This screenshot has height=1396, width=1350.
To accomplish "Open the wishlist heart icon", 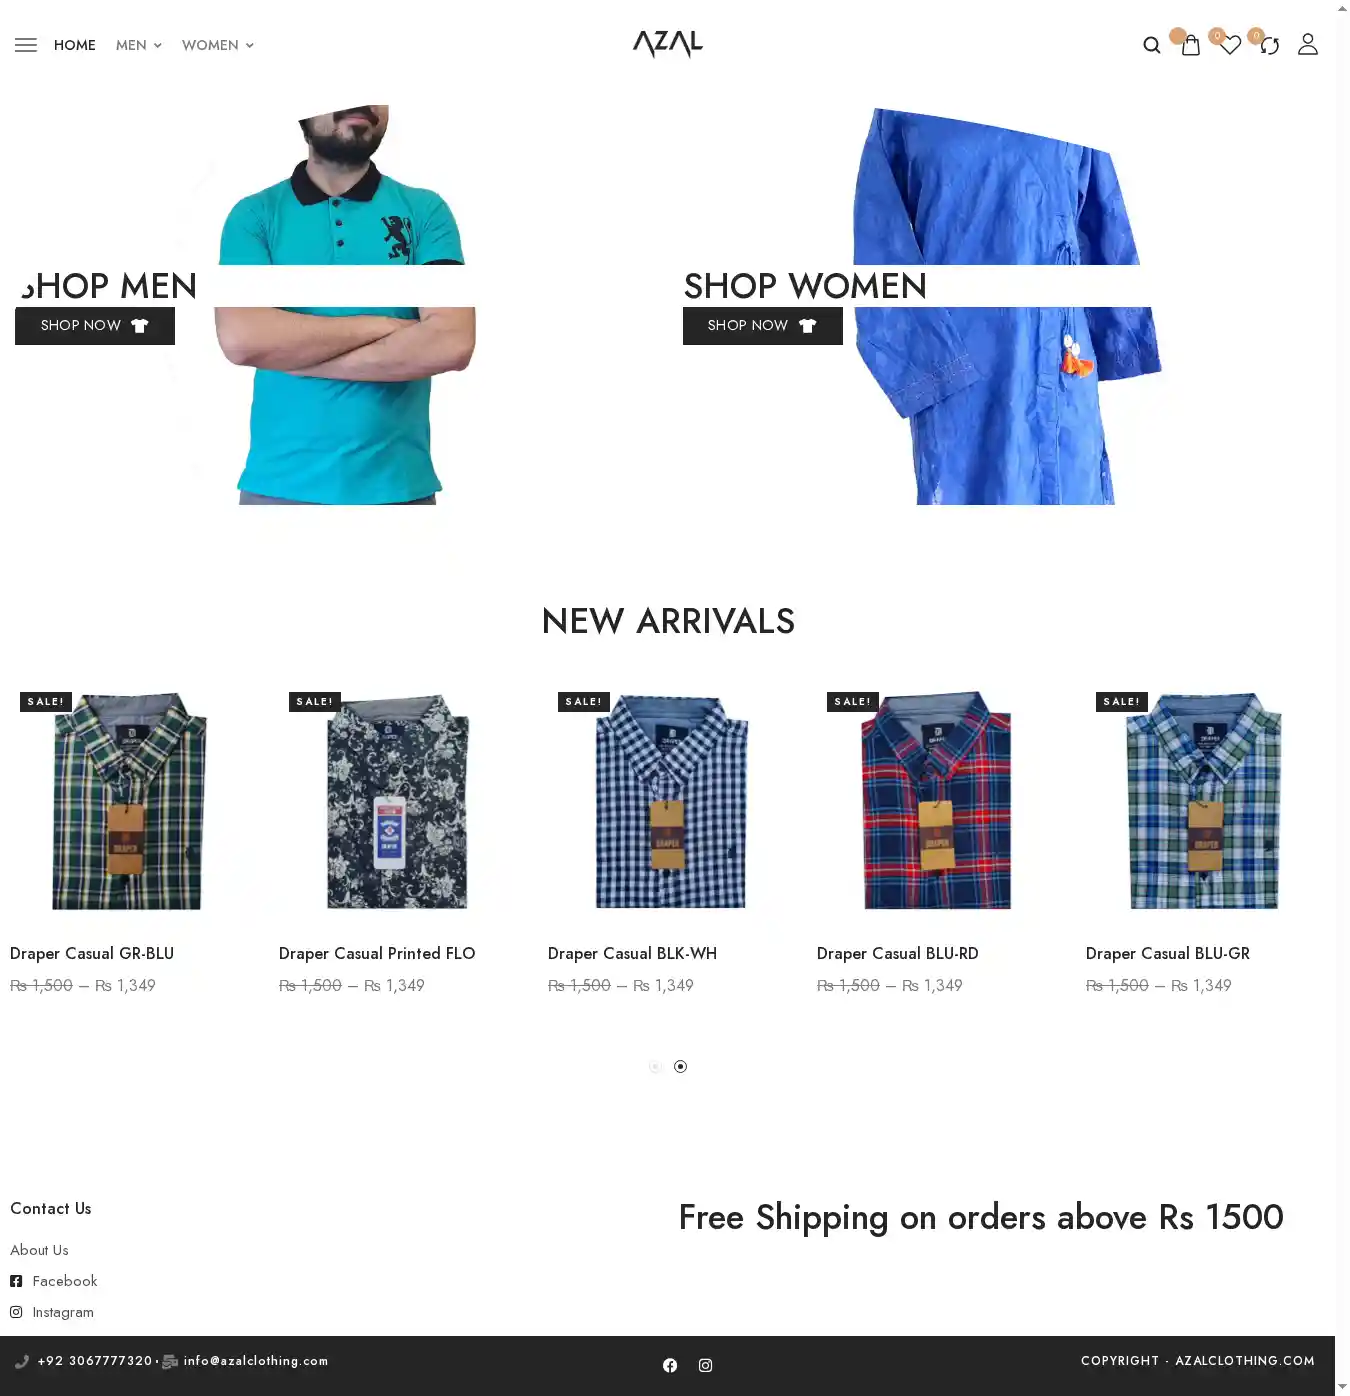I will pyautogui.click(x=1230, y=45).
